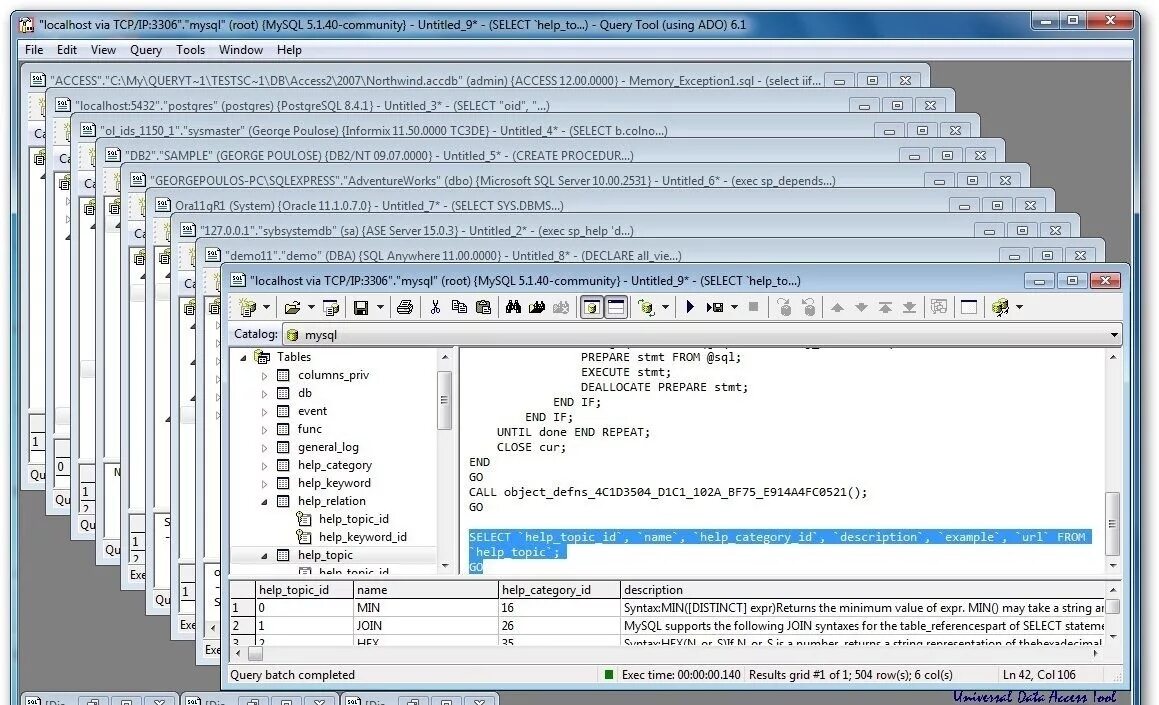Toggle the object browser pane button
Screen dimensions: 1159x705
pos(591,307)
